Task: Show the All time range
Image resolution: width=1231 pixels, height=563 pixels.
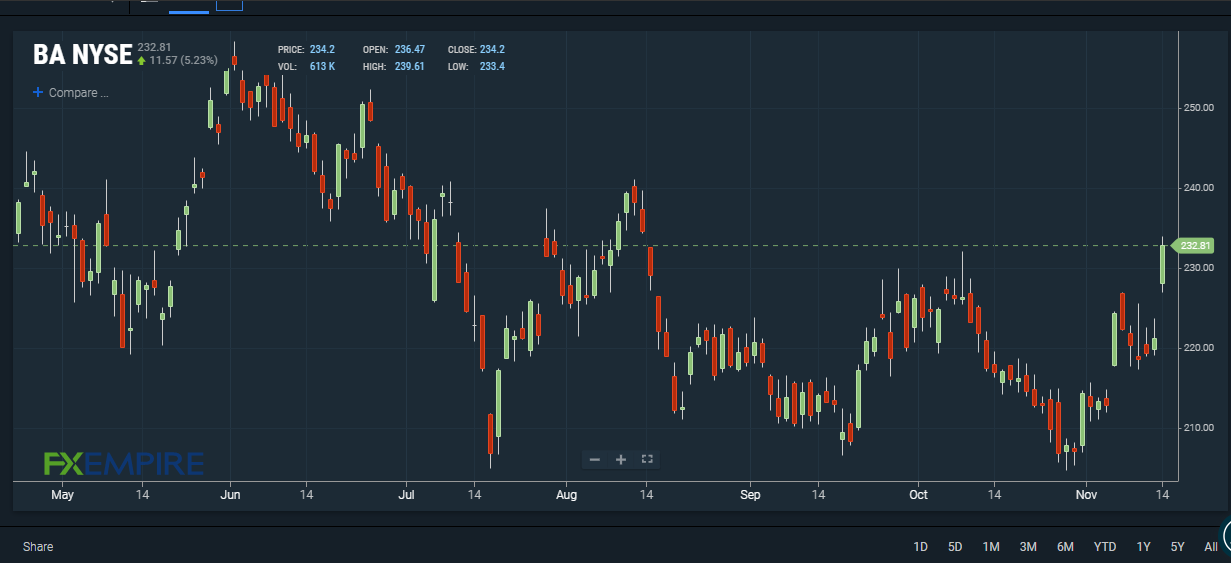Action: 1211,547
